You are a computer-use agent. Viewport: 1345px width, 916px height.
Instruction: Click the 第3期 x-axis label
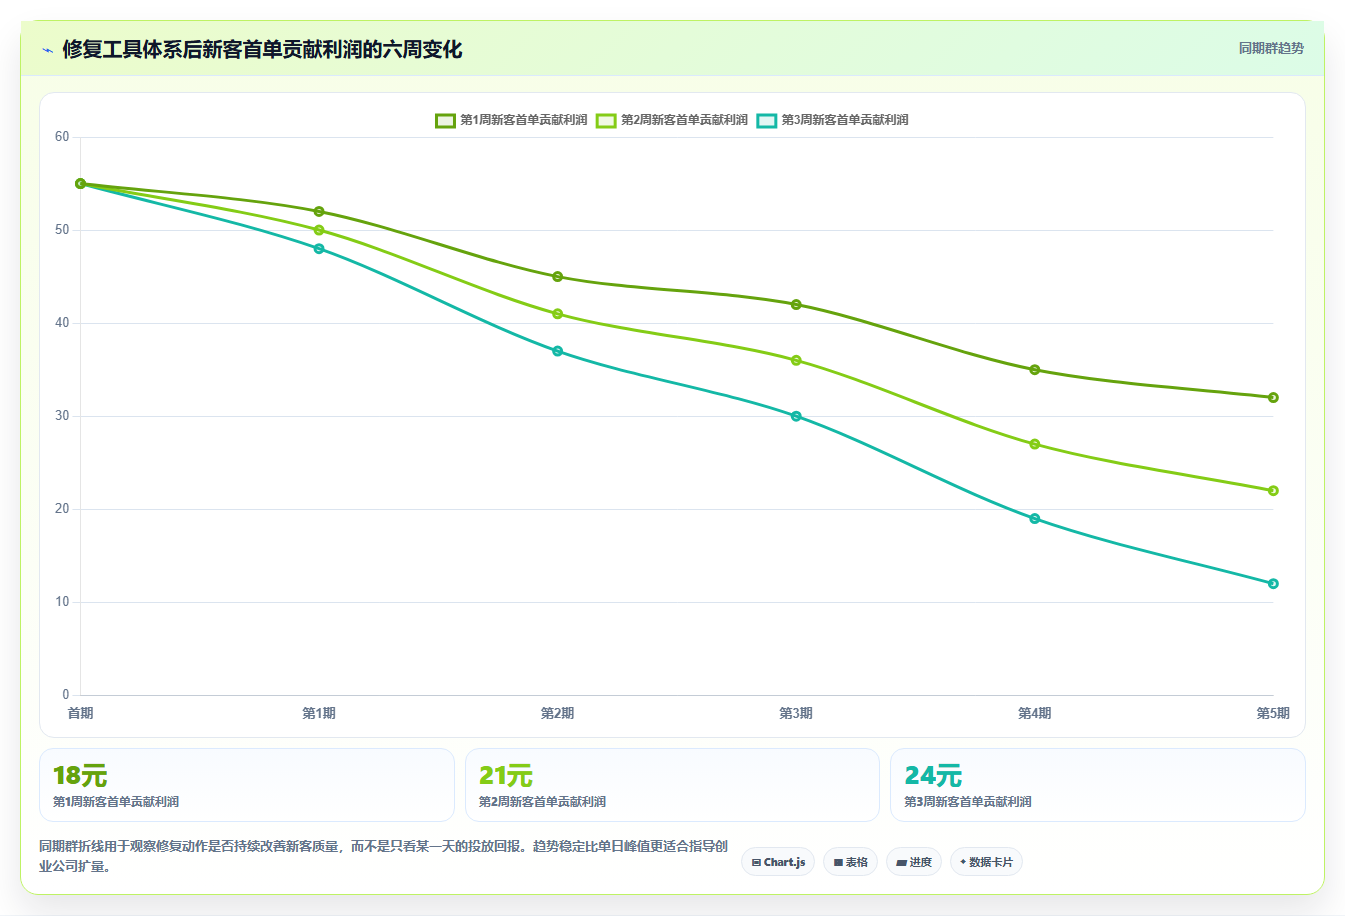pyautogui.click(x=796, y=713)
